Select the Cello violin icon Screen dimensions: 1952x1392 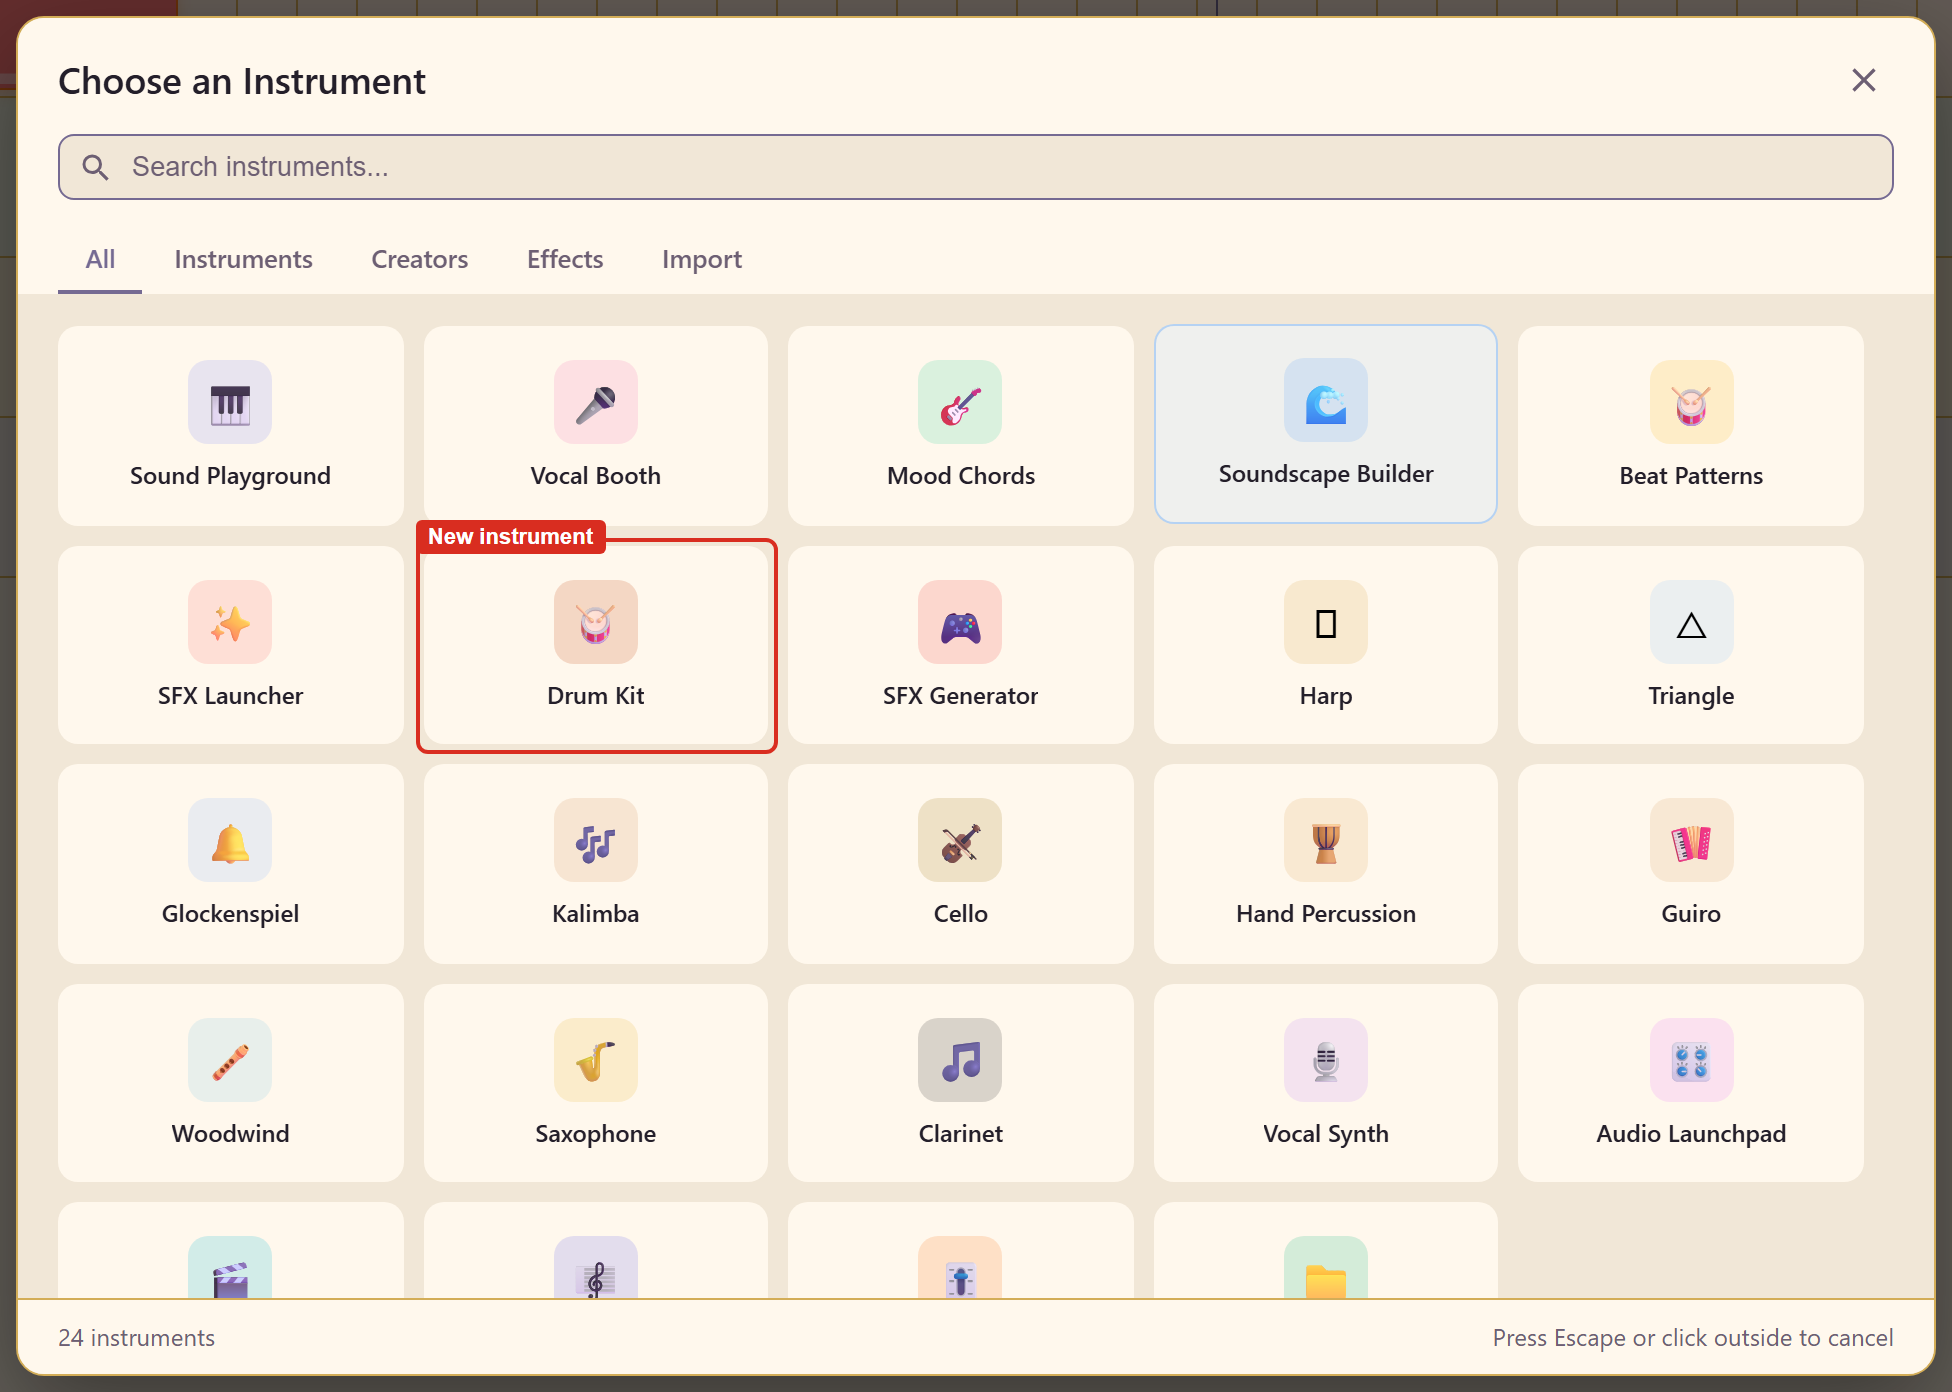tap(960, 840)
